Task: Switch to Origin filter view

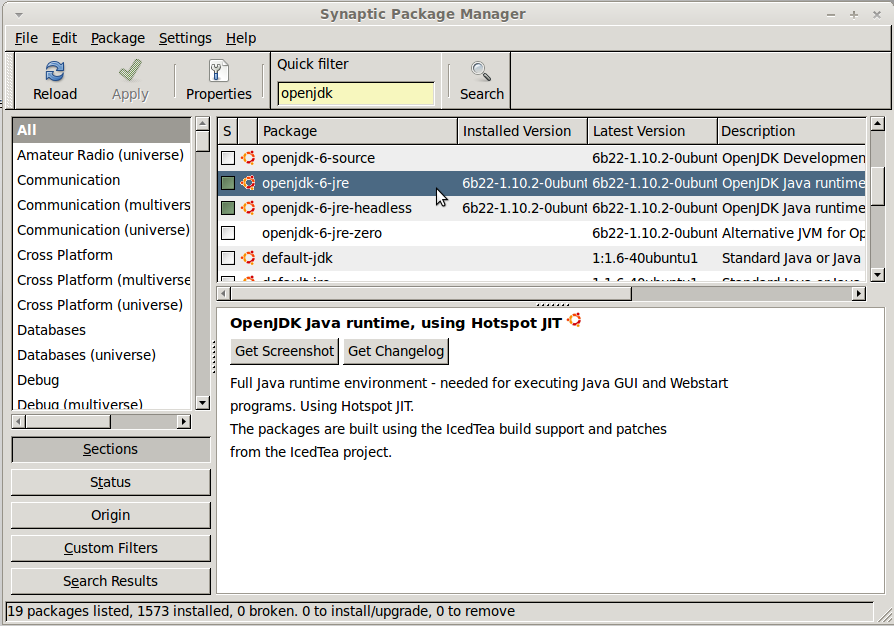Action: click(x=111, y=515)
